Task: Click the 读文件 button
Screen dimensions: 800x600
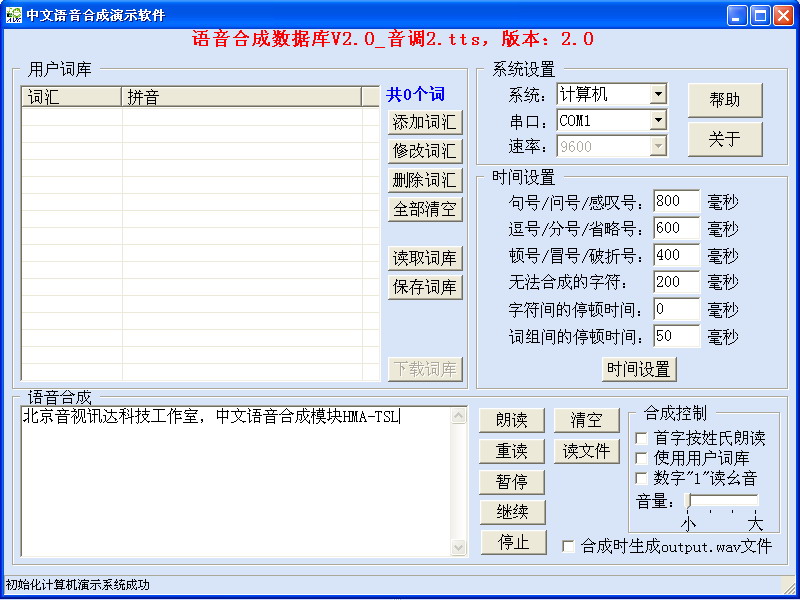Action: (x=587, y=451)
